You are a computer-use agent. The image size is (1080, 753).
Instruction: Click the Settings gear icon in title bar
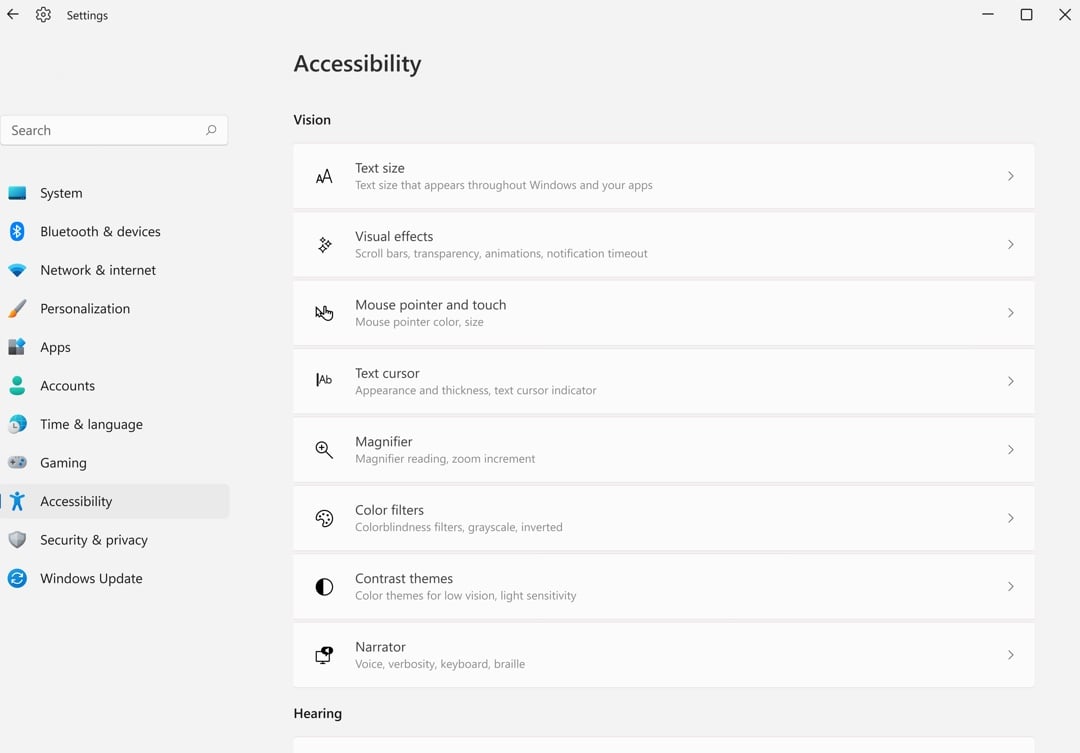tap(43, 15)
